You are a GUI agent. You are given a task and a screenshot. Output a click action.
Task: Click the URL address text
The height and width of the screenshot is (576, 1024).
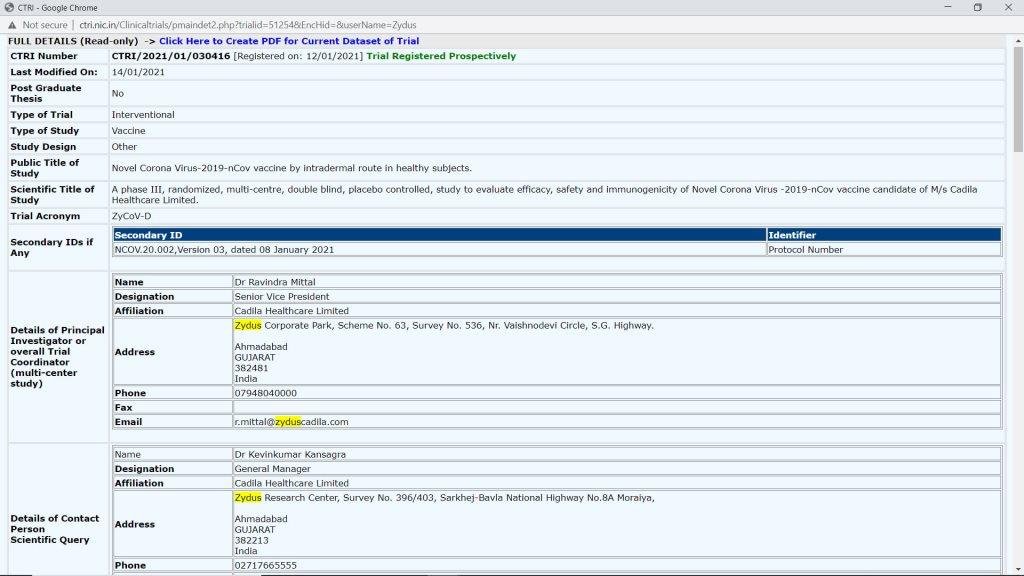pyautogui.click(x=248, y=25)
